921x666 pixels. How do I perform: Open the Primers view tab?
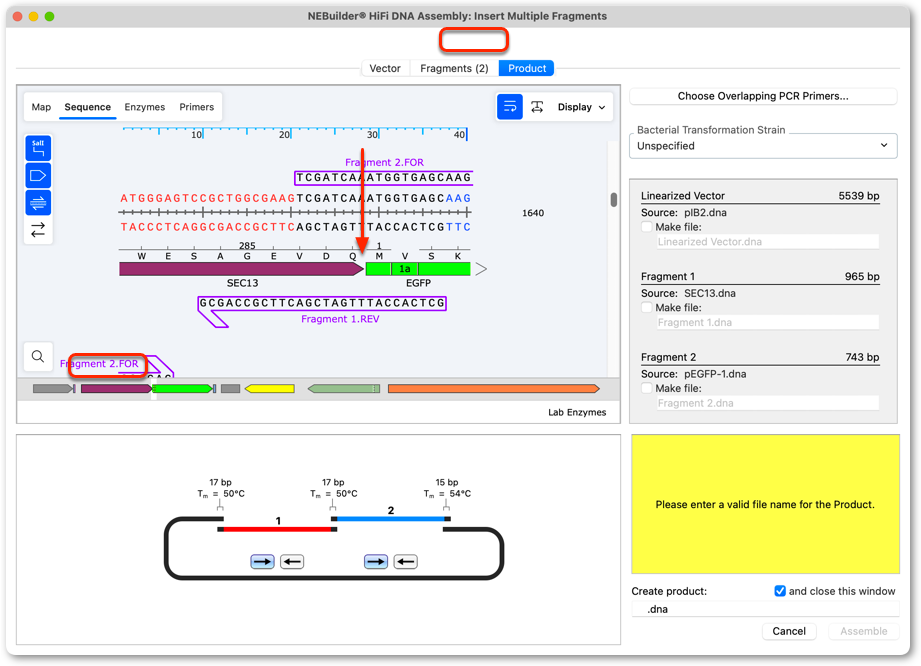(x=197, y=107)
